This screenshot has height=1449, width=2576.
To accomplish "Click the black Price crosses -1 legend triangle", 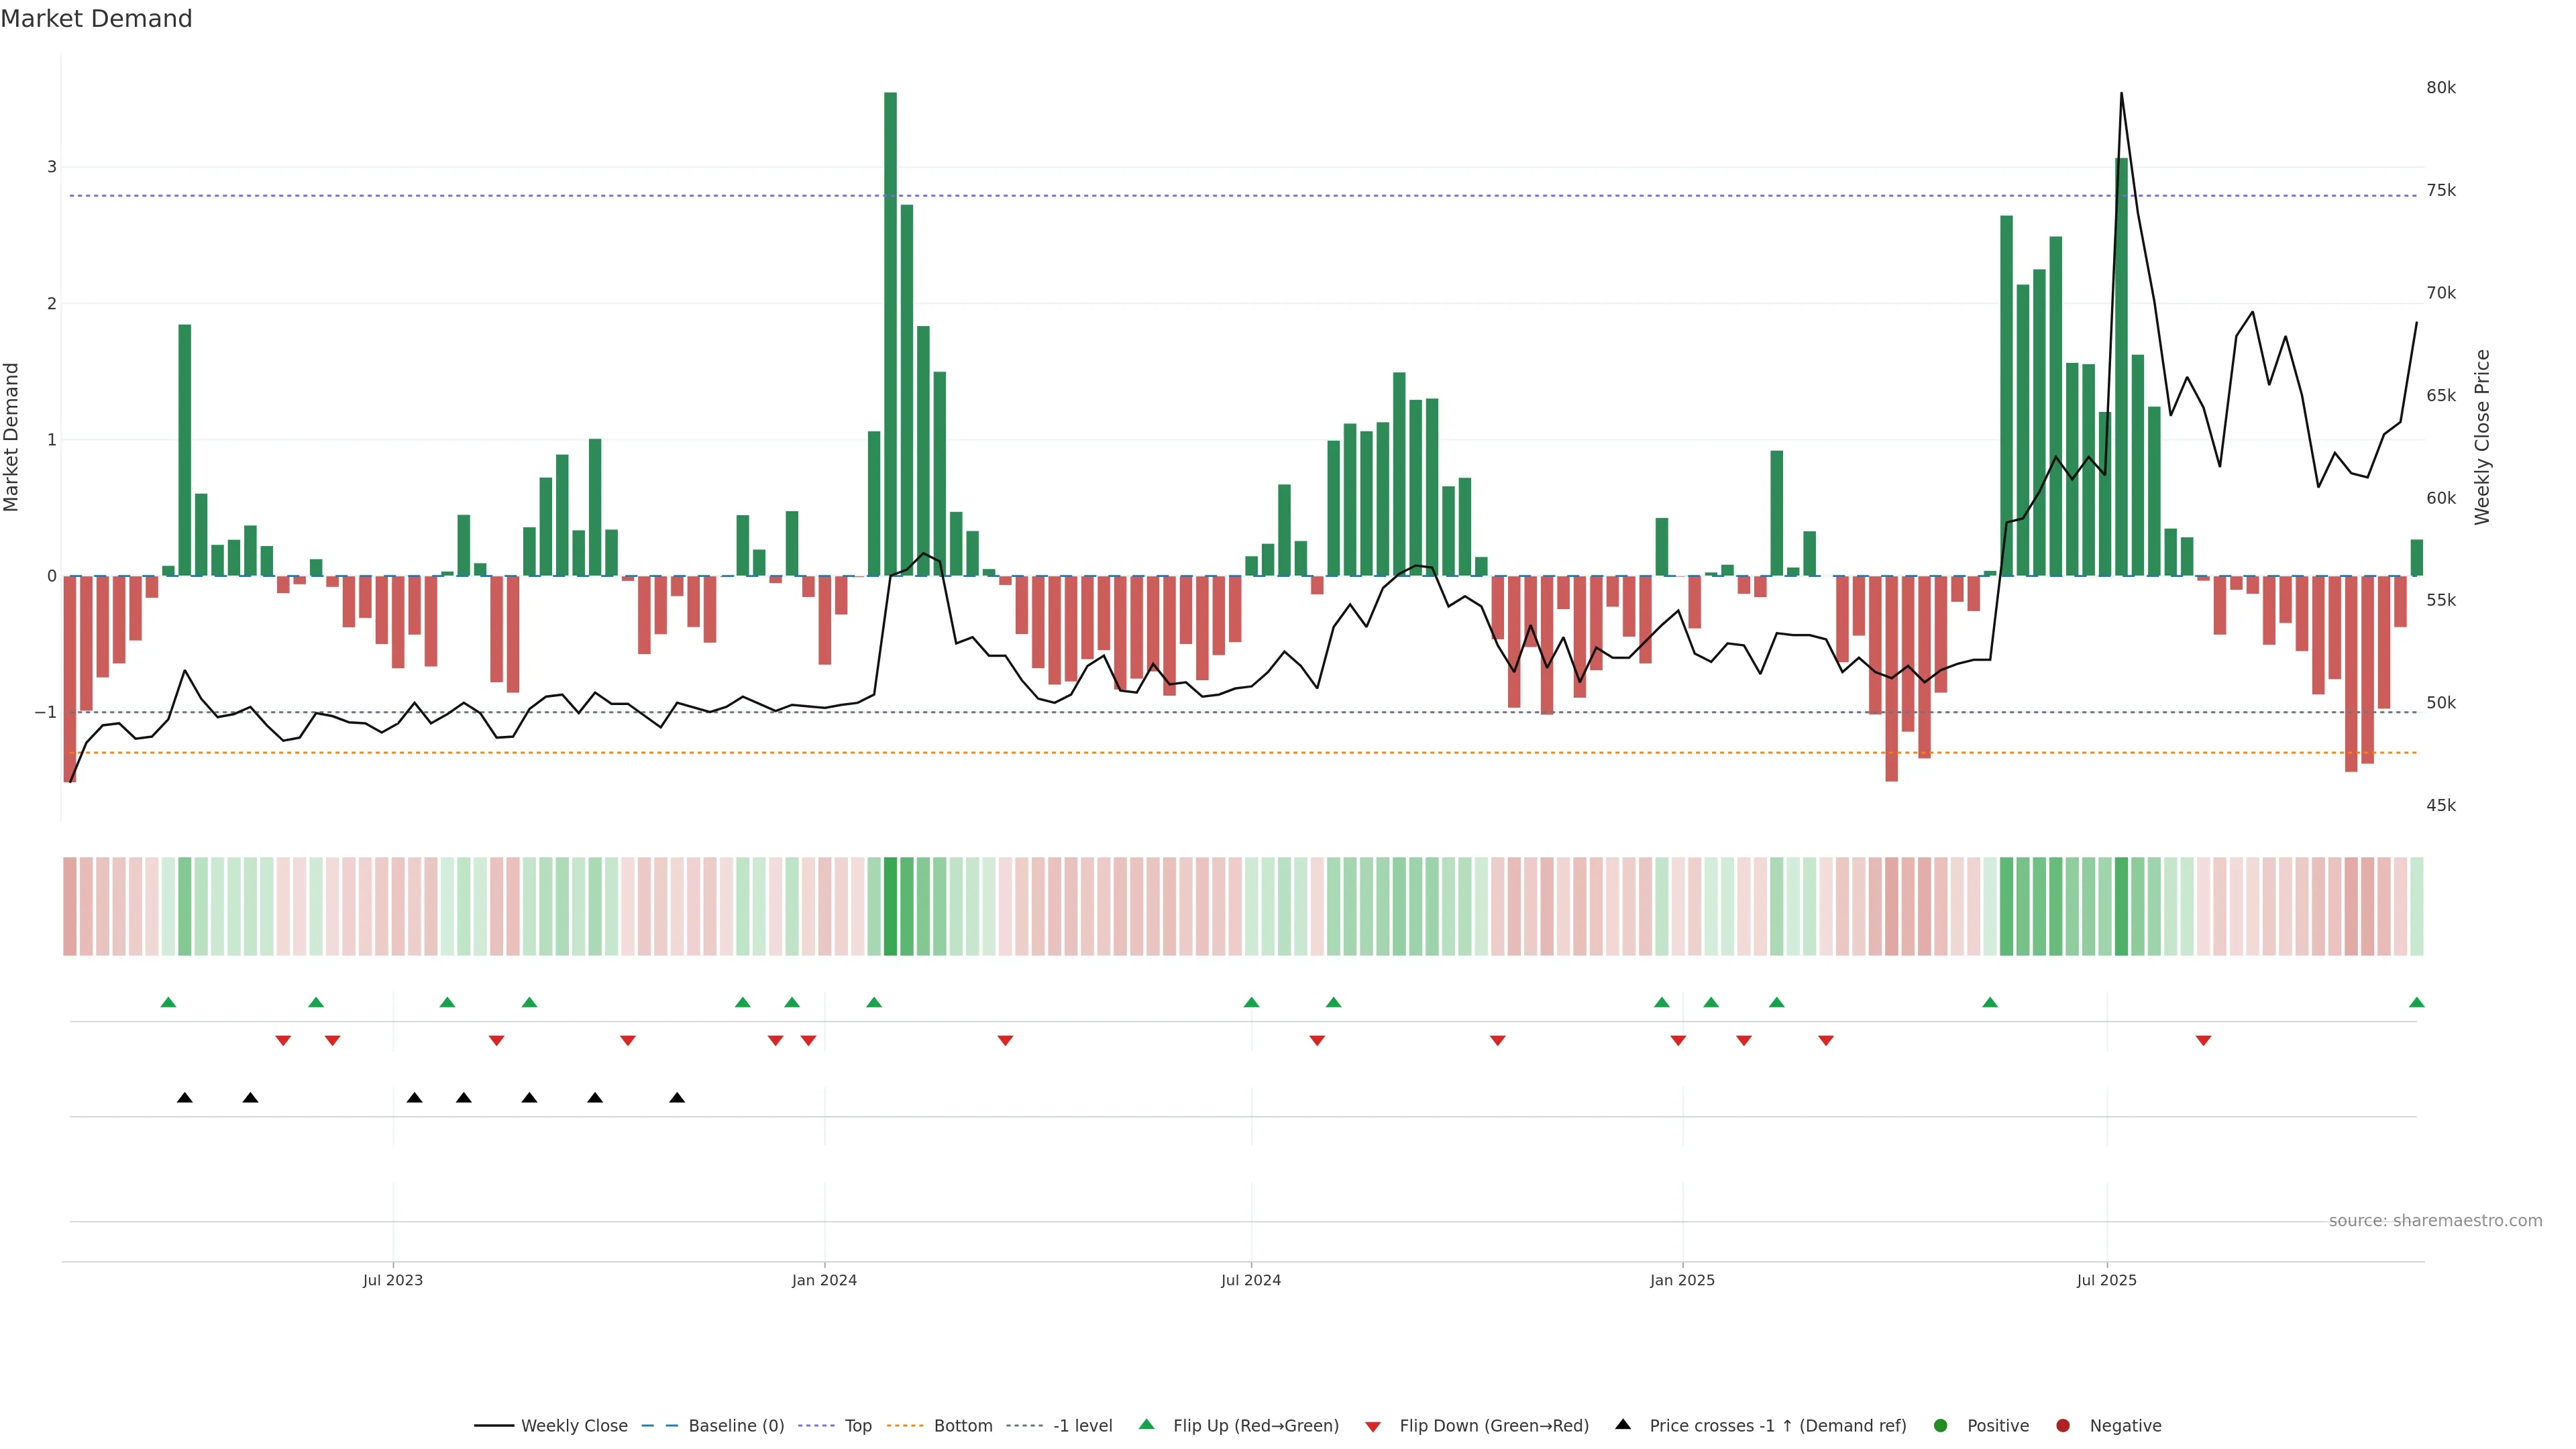I will click(x=1623, y=1424).
